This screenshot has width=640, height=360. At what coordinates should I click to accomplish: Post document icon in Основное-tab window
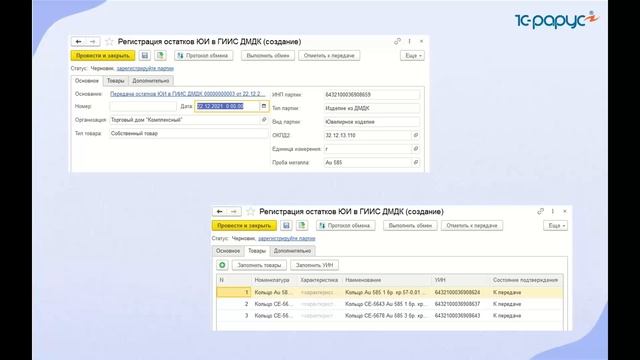pos(160,56)
